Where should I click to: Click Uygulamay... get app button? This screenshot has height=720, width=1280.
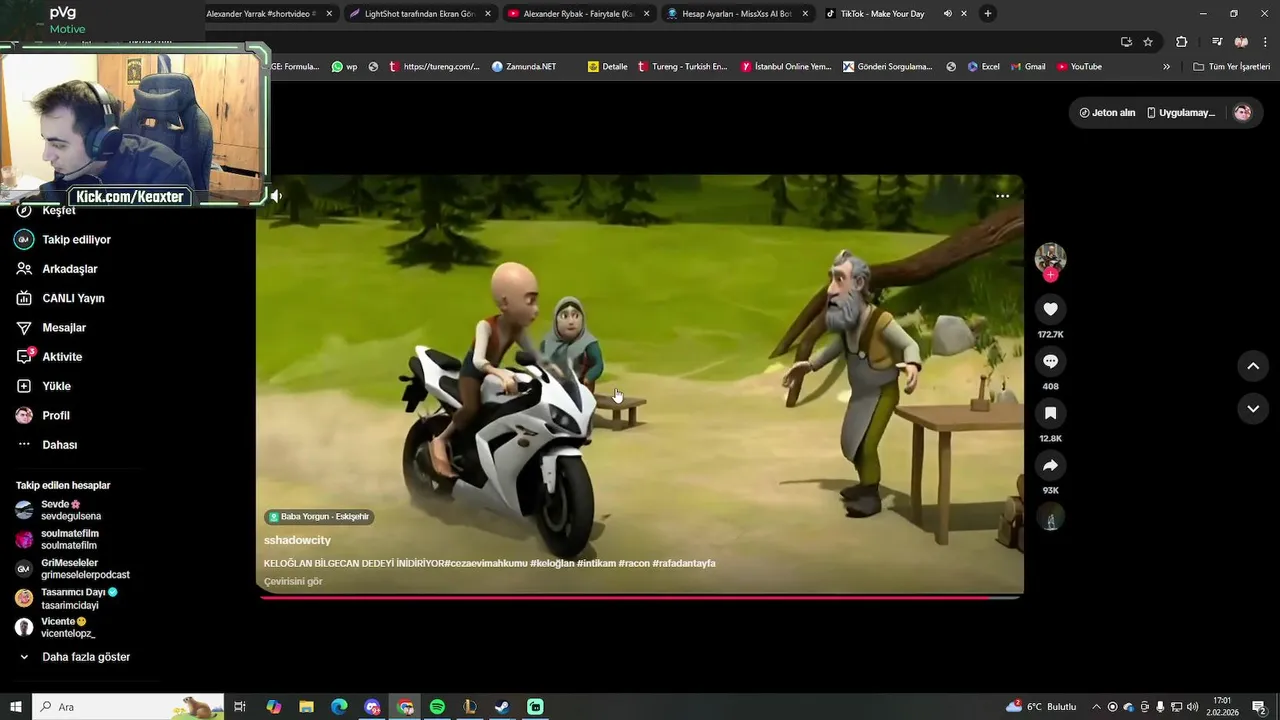pos(1181,113)
